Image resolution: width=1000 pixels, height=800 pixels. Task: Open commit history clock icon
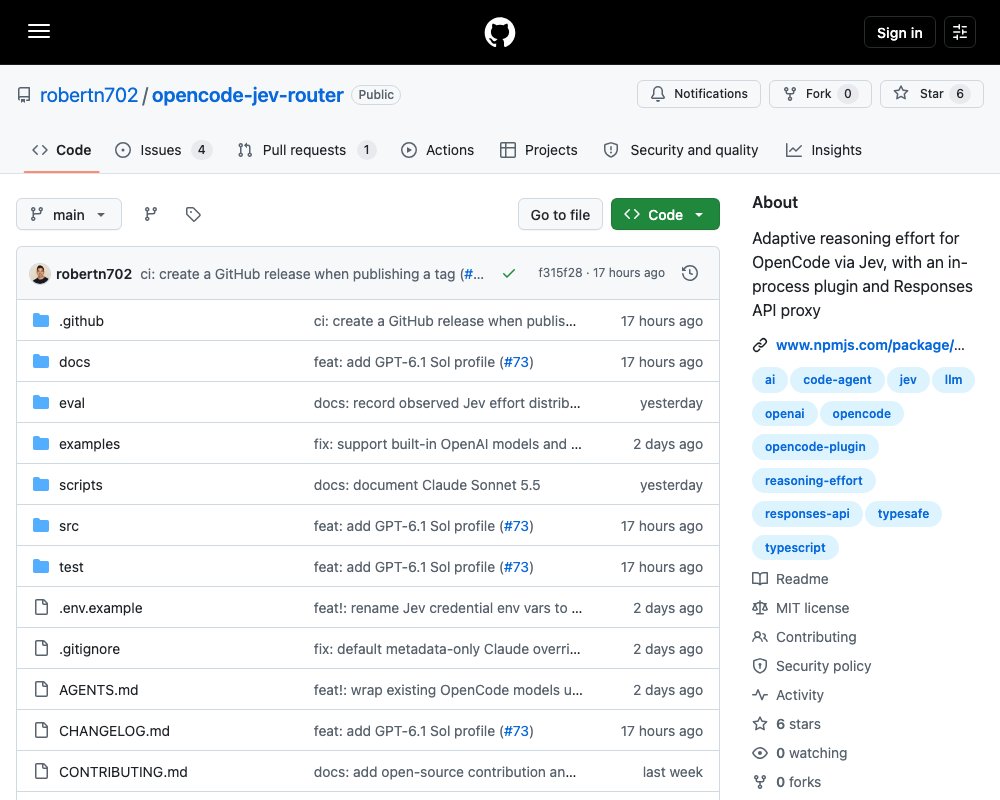[690, 274]
